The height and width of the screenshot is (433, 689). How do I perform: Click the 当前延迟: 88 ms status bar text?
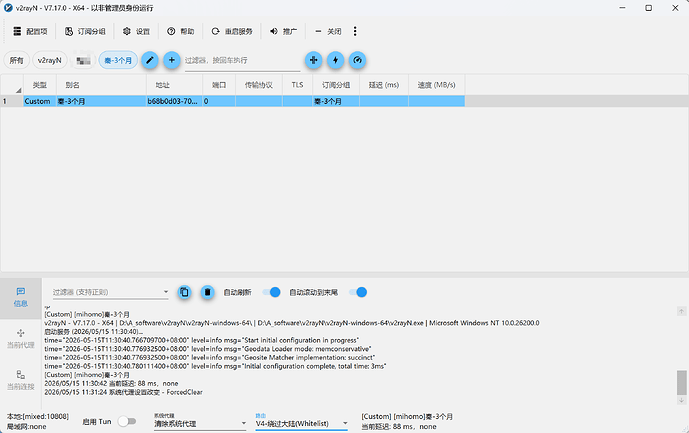click(399, 426)
